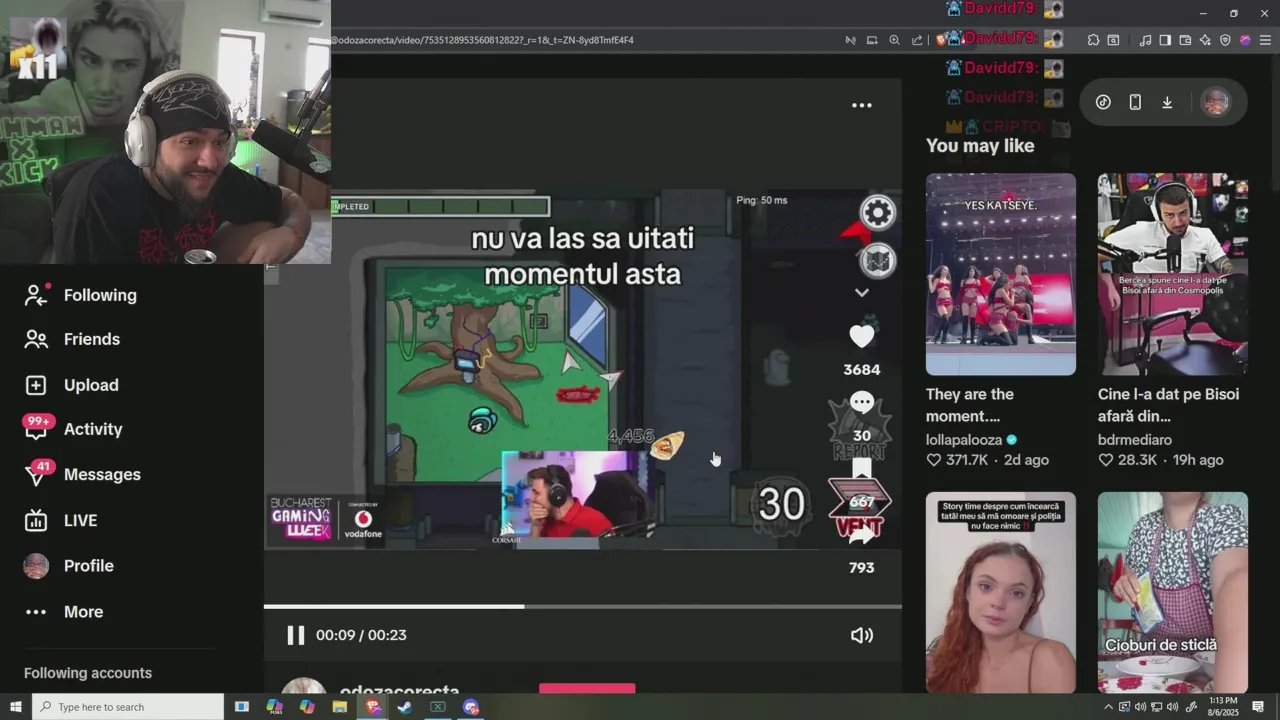1280x720 pixels.
Task: Pause the TikTok video
Action: pos(295,635)
